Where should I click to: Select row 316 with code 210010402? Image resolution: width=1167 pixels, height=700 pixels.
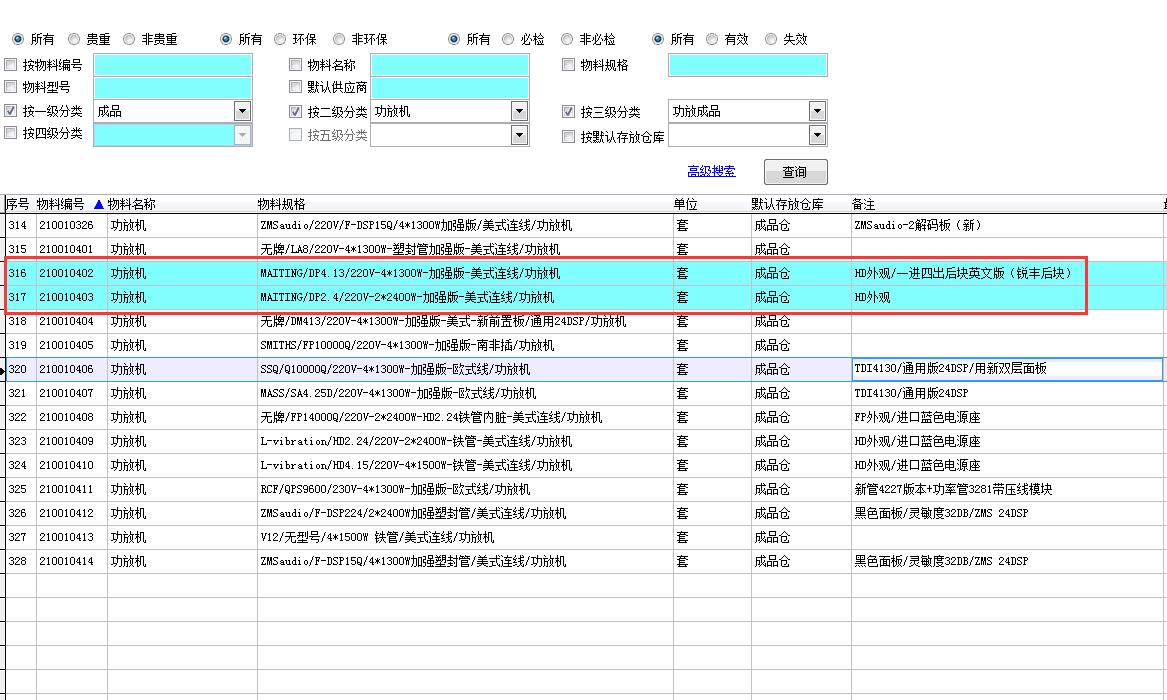click(66, 273)
